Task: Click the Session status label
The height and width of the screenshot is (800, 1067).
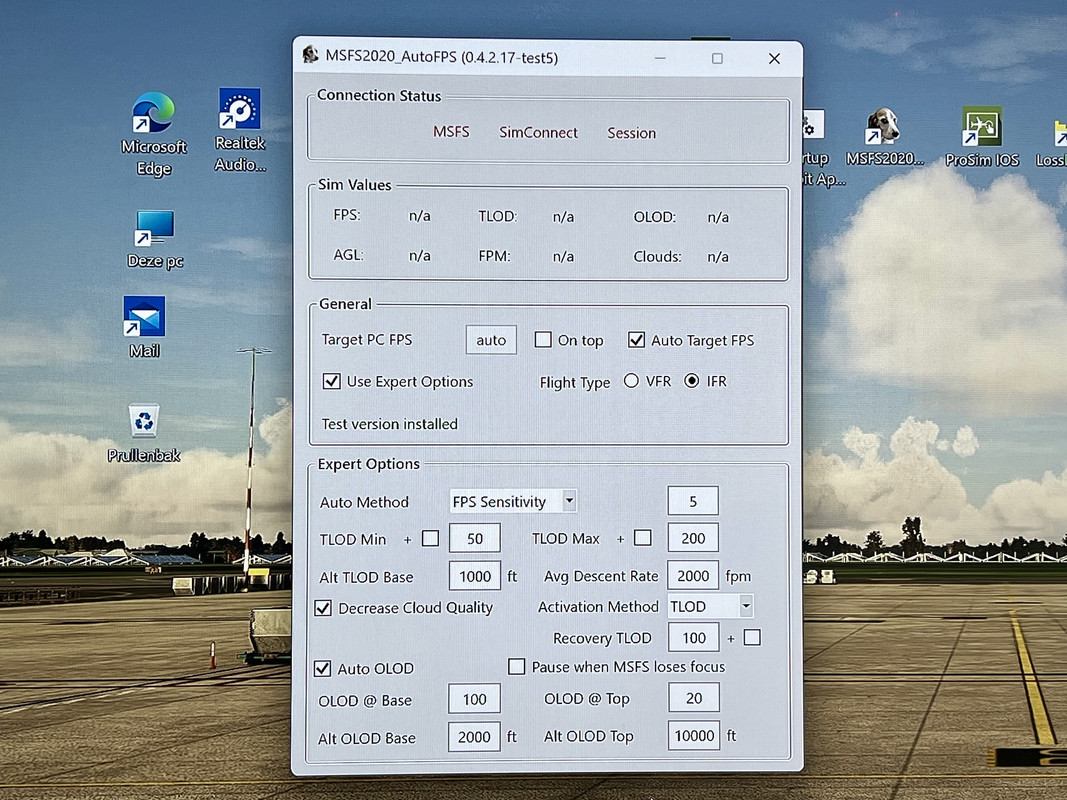Action: (631, 133)
